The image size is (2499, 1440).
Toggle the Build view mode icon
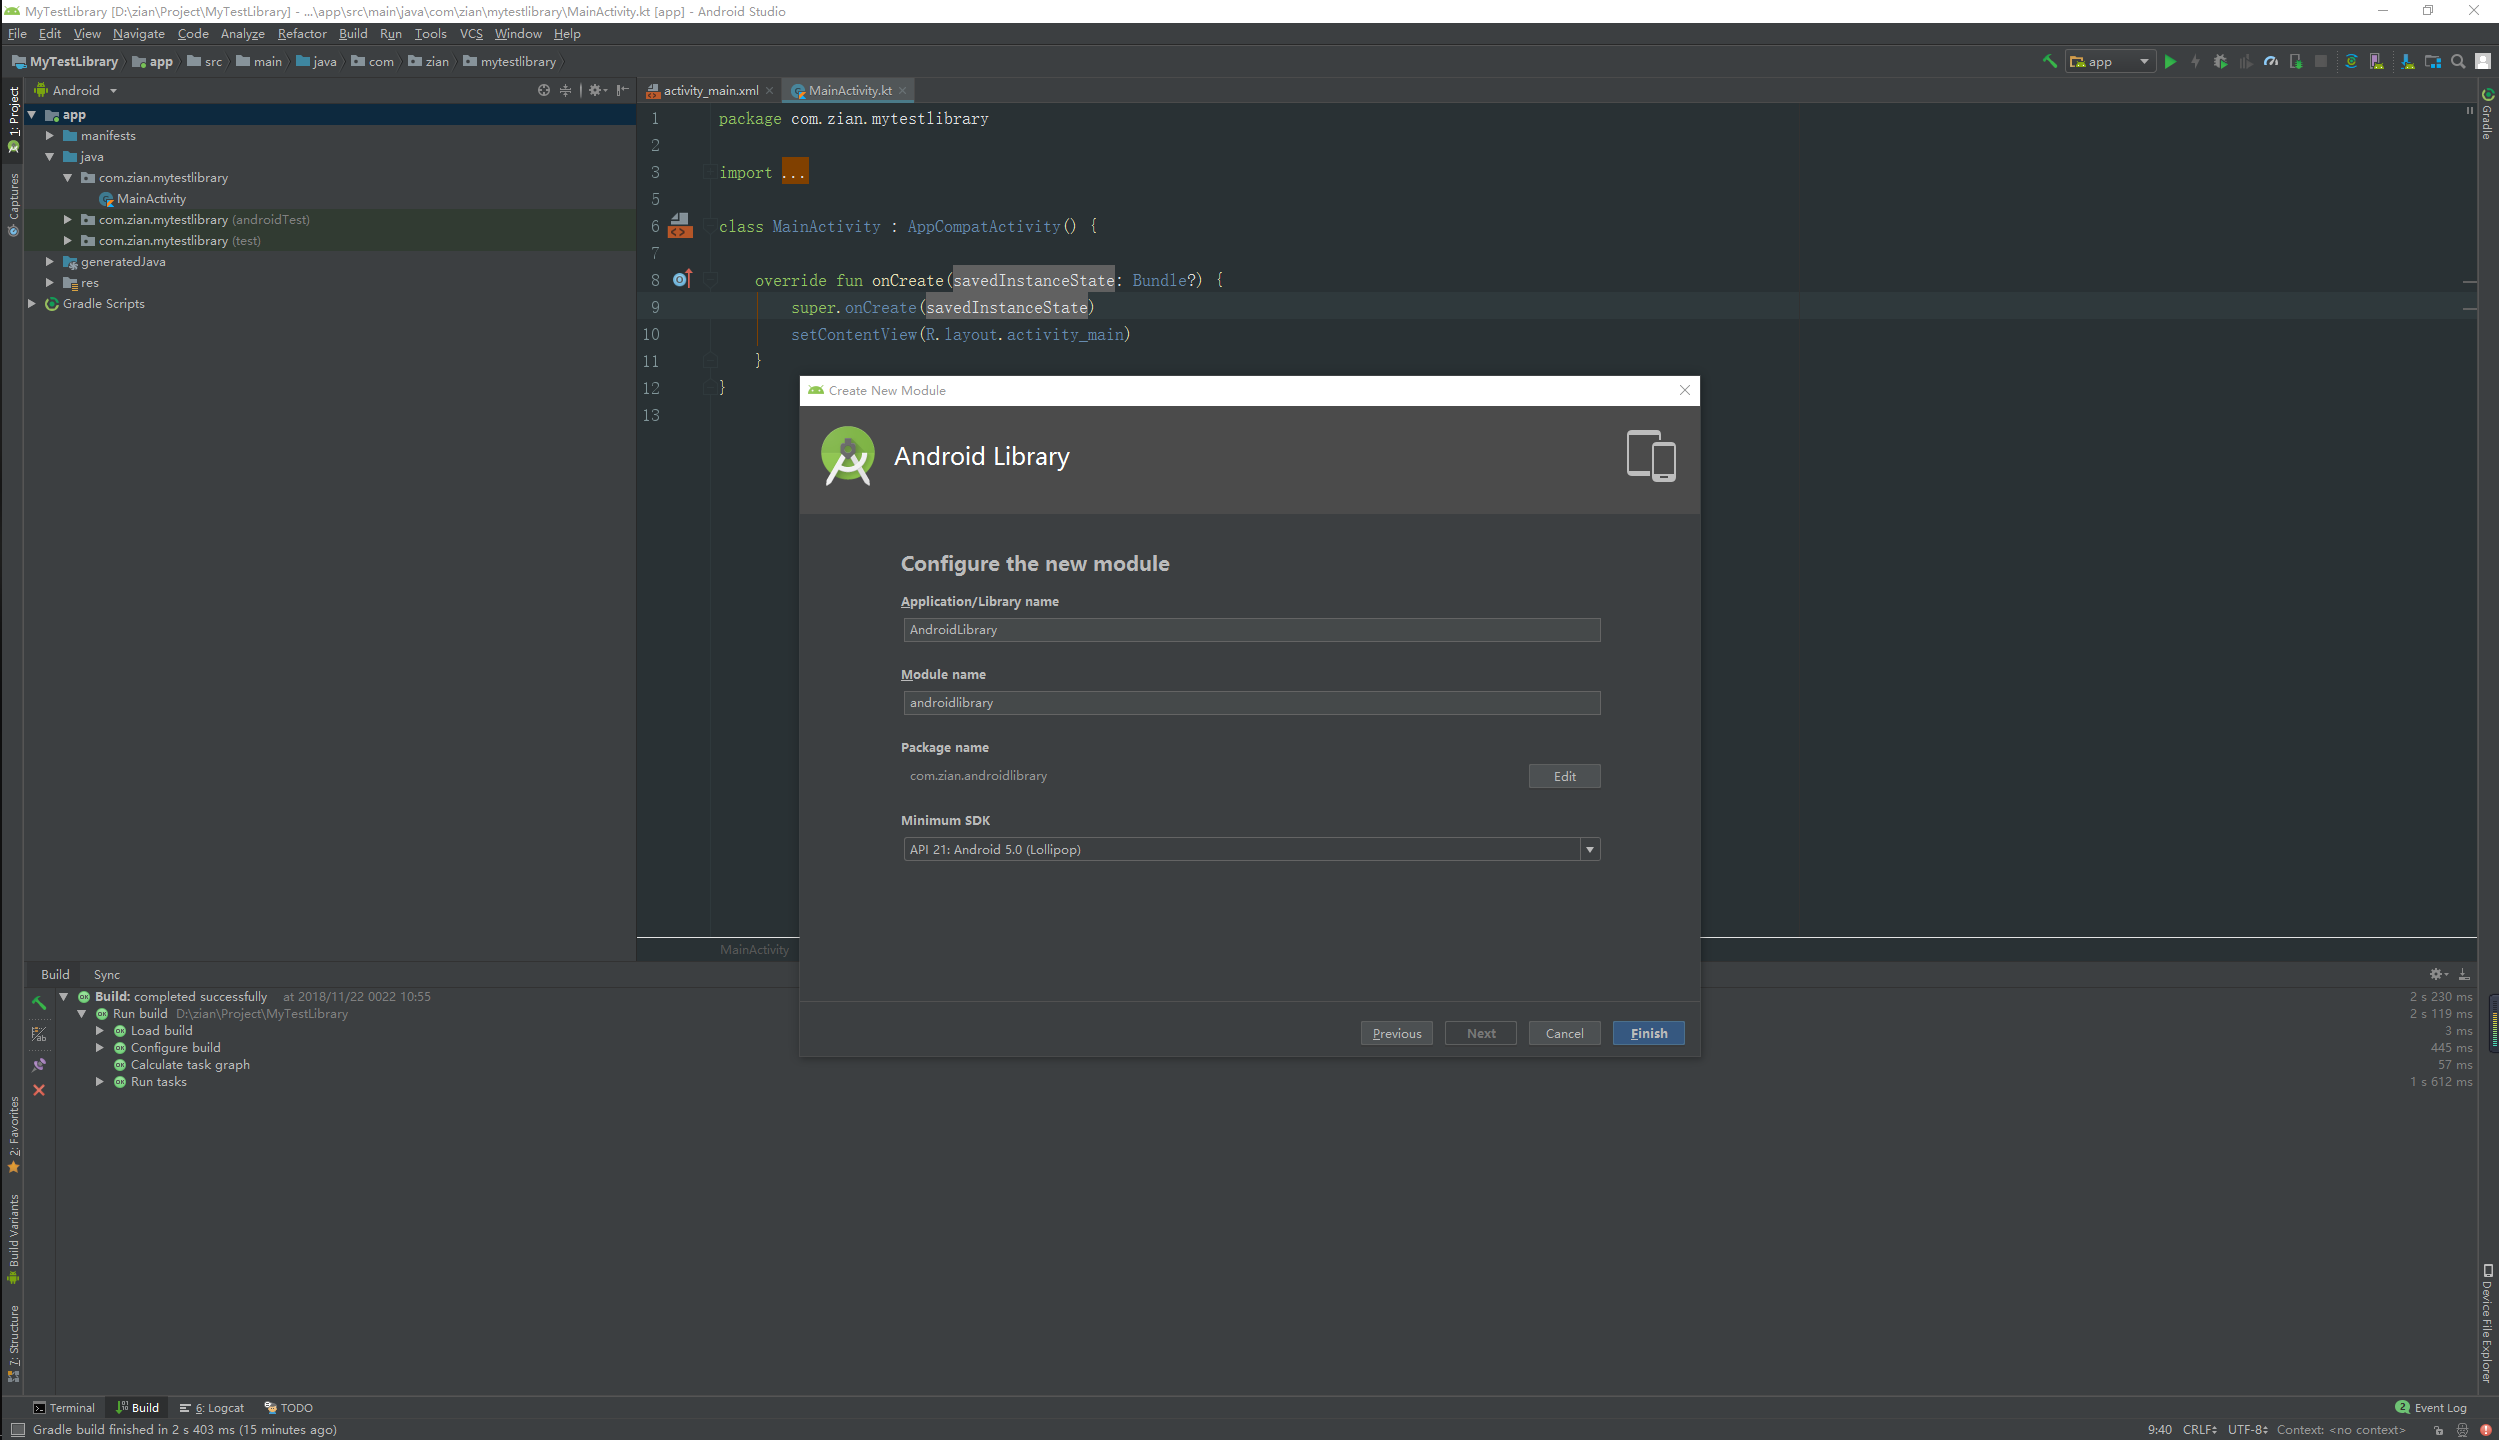pos(39,1035)
